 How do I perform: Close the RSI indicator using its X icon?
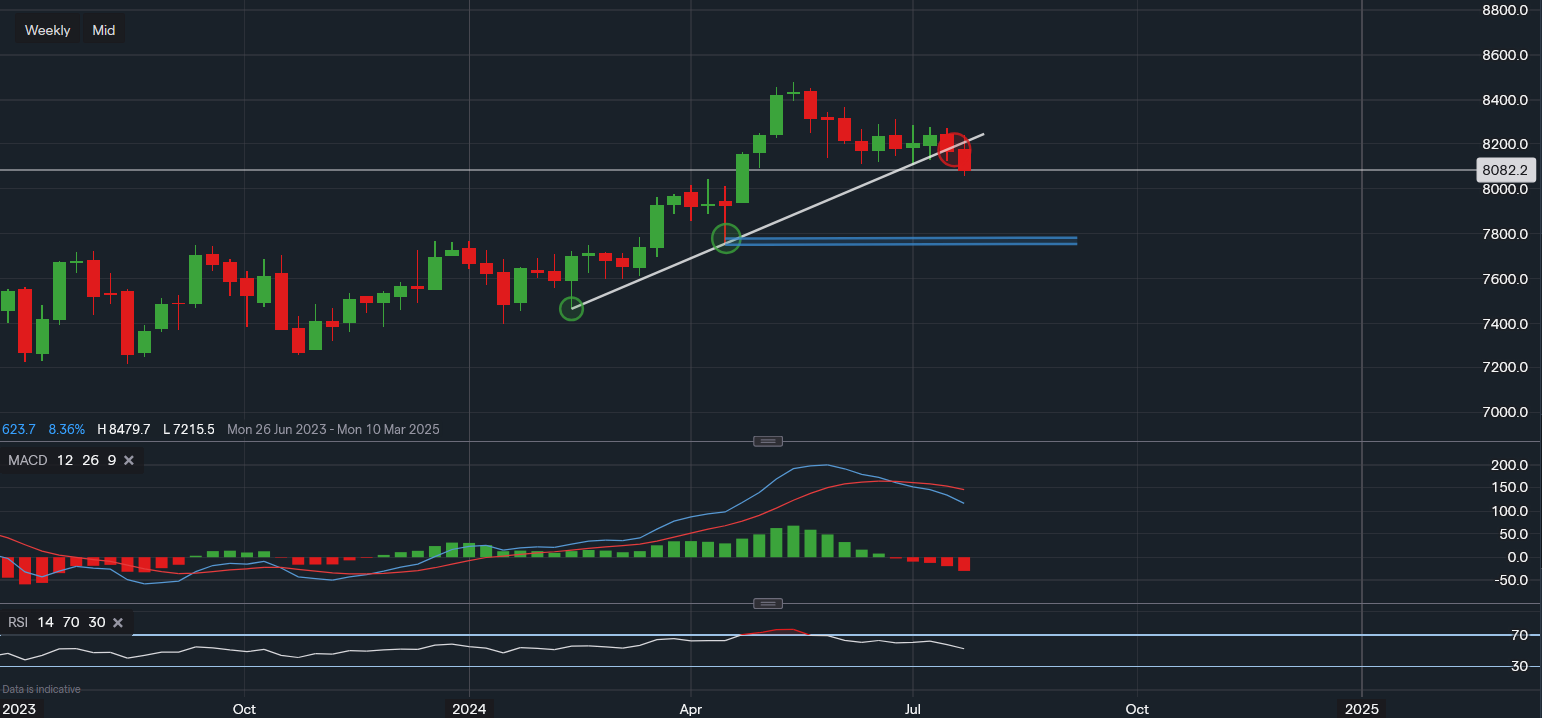click(x=118, y=622)
